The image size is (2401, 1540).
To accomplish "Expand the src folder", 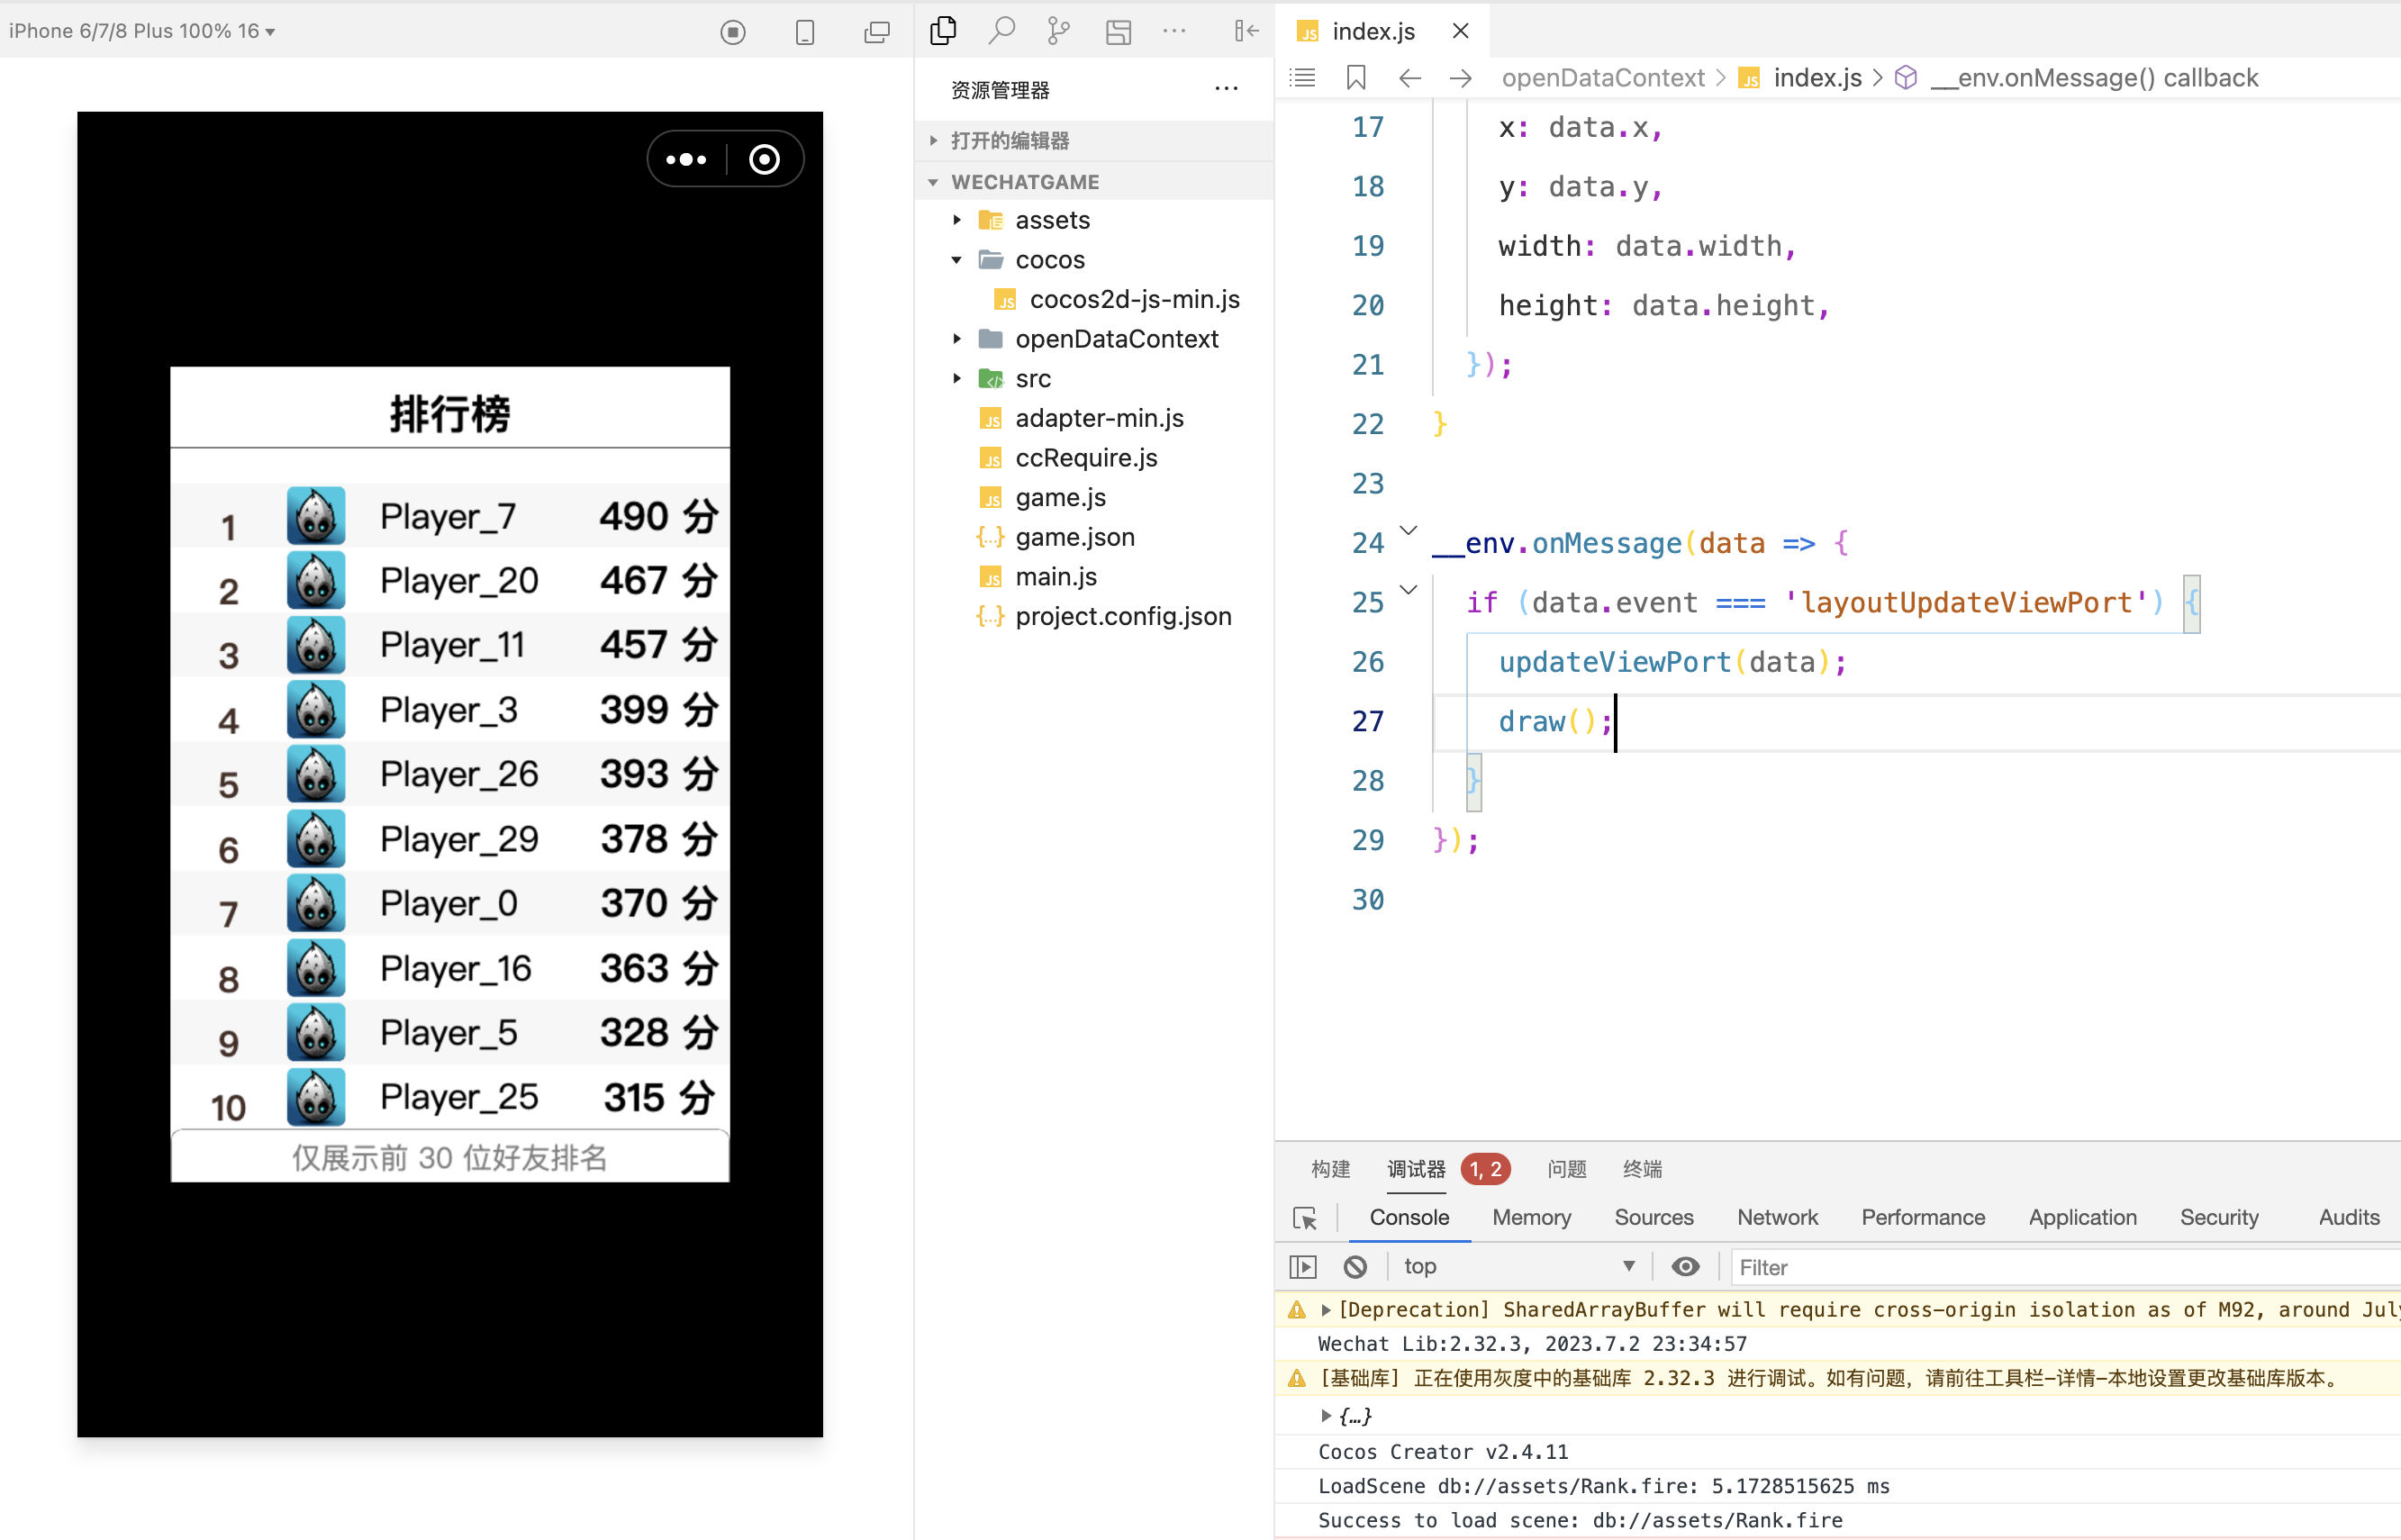I will 957,379.
